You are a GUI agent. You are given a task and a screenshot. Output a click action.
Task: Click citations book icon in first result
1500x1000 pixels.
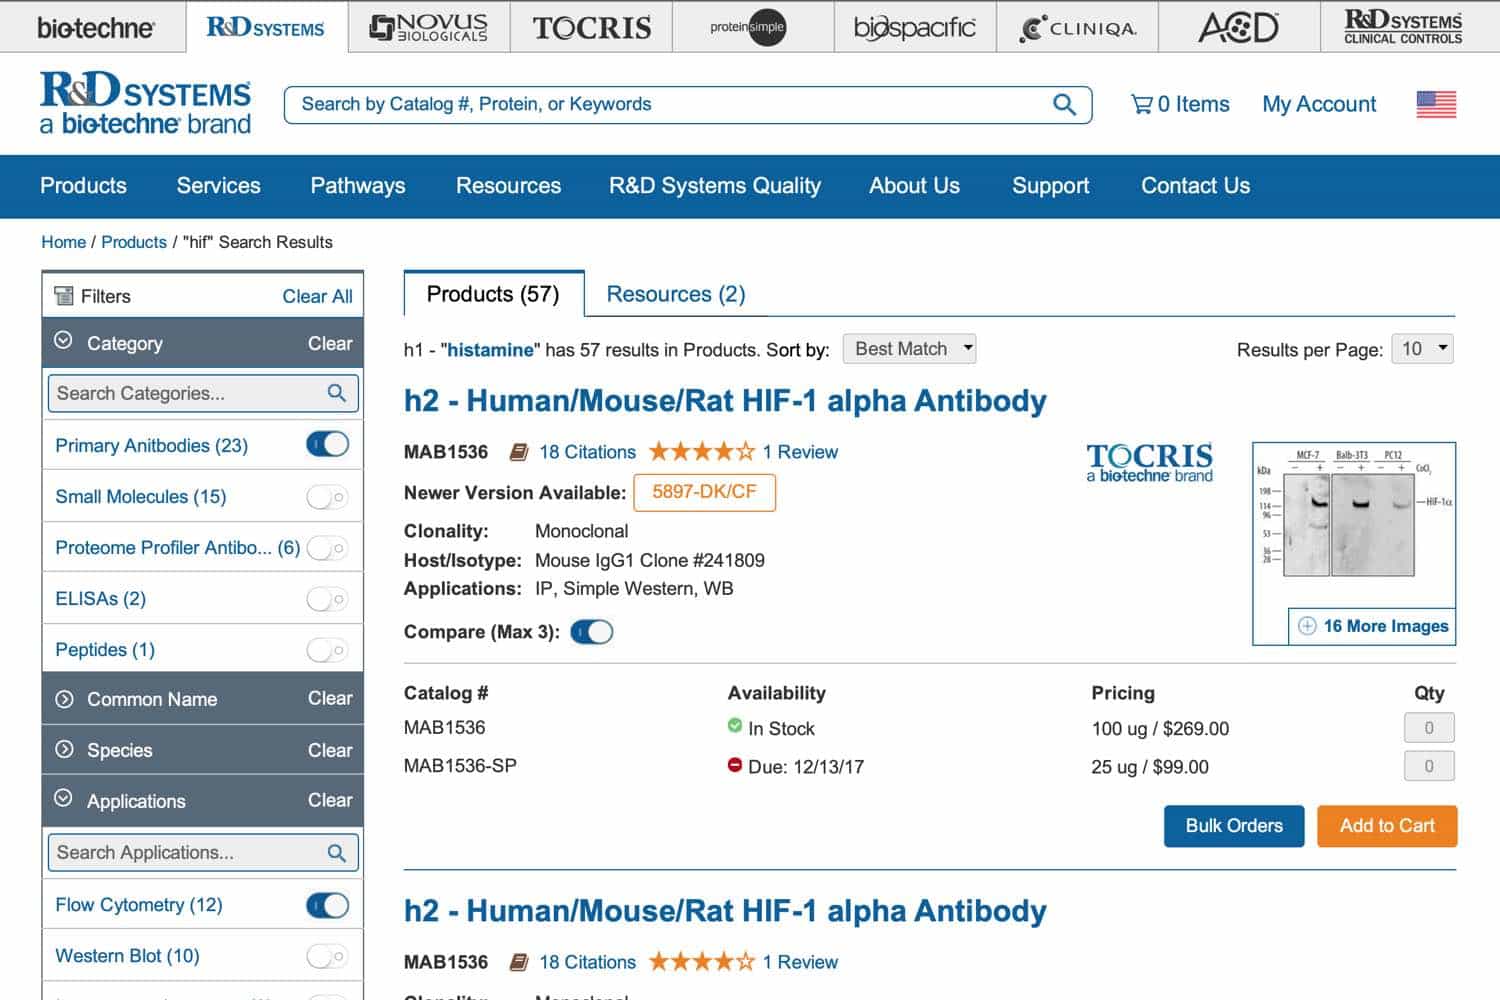coord(519,452)
